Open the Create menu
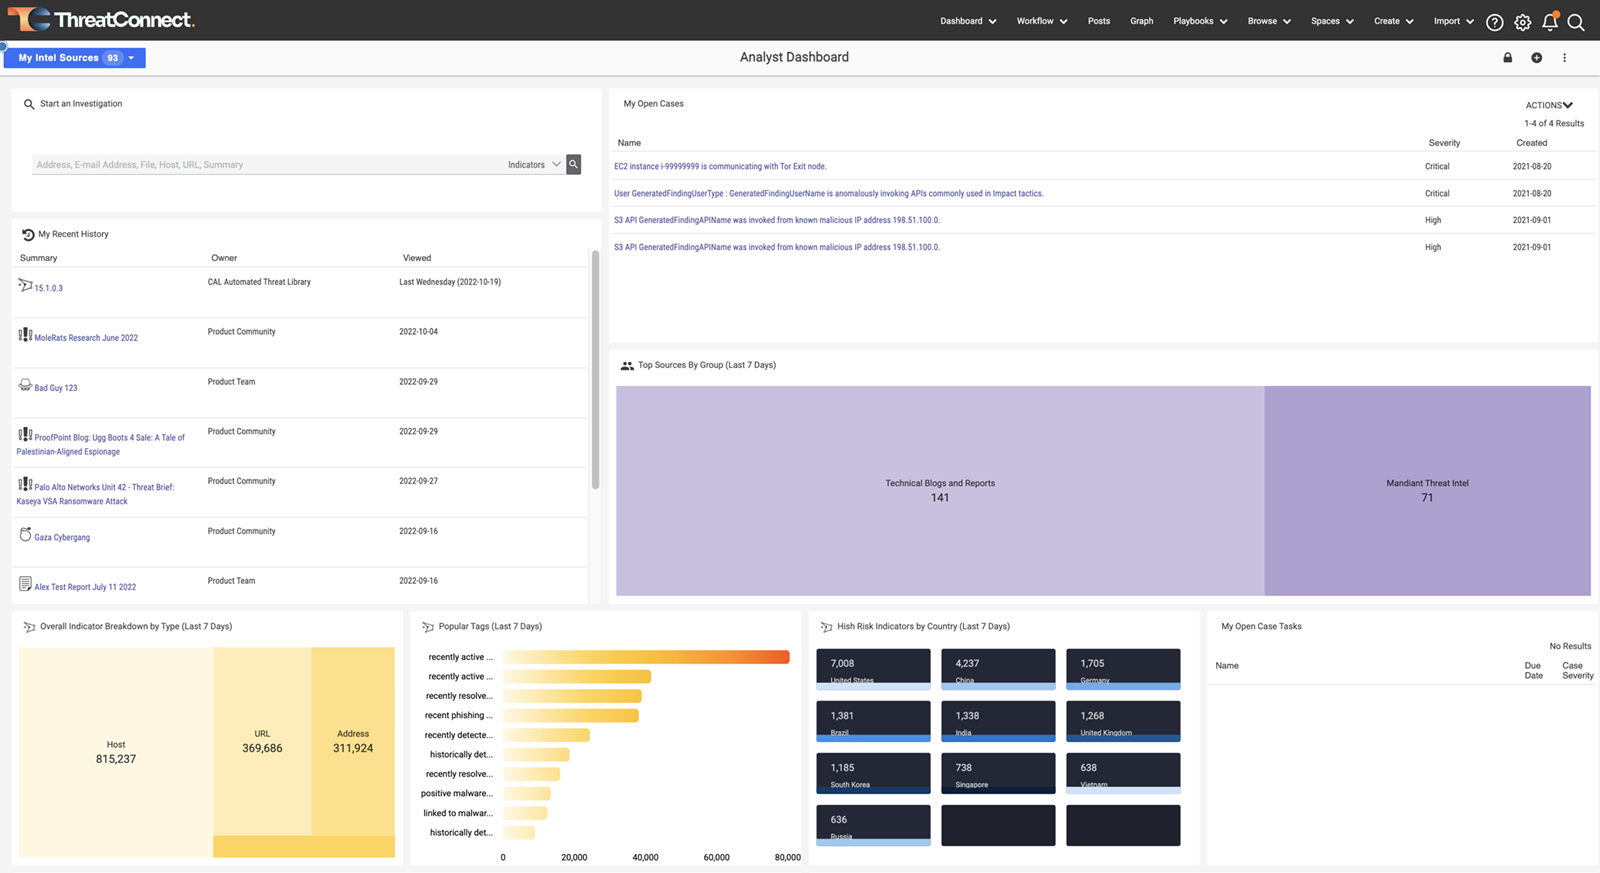1600x873 pixels. point(1393,21)
